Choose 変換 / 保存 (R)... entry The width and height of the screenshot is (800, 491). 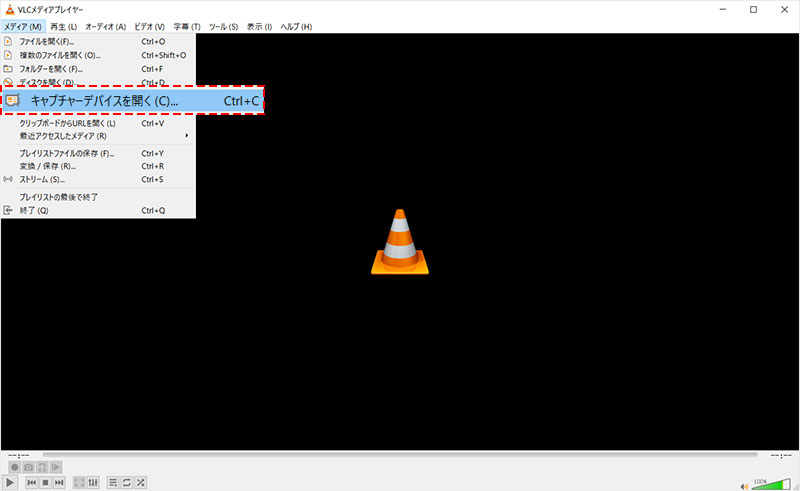98,166
